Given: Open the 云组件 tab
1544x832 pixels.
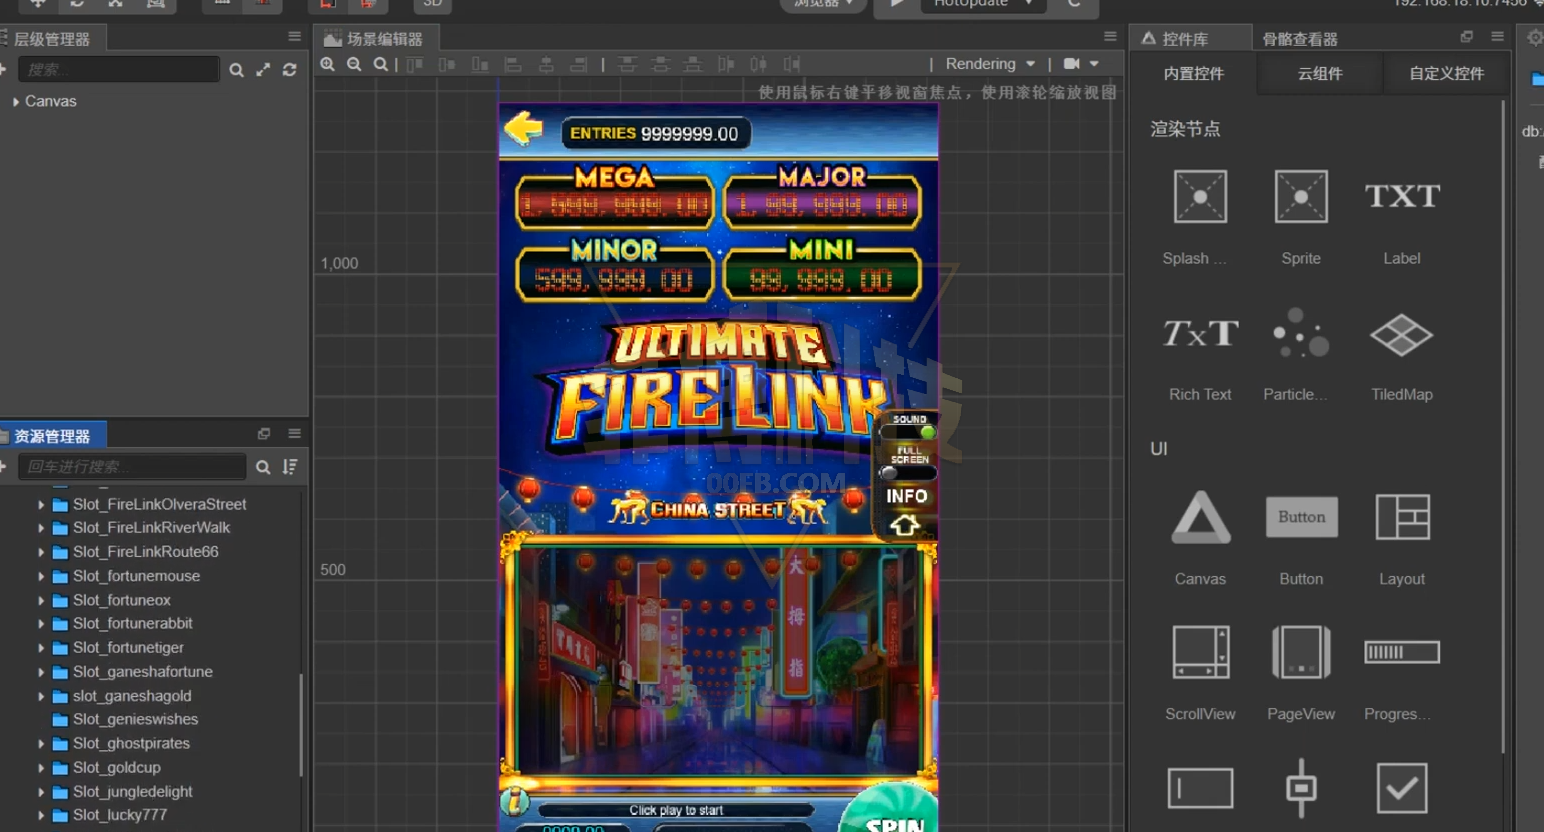Looking at the screenshot, I should coord(1320,74).
